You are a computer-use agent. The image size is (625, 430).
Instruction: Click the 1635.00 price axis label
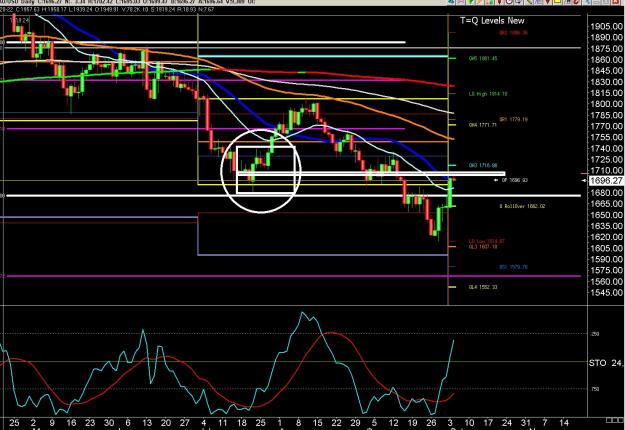(606, 226)
